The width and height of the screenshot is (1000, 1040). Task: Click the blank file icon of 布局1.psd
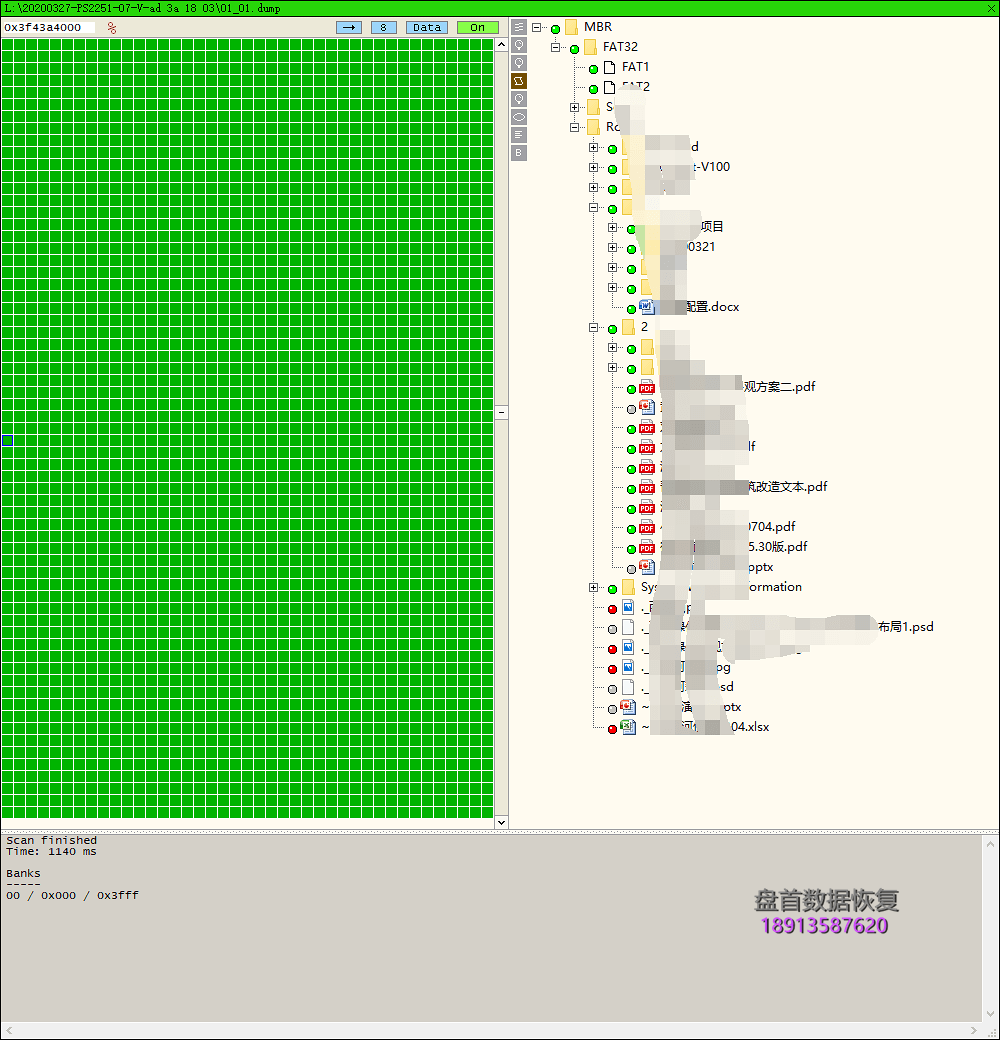pyautogui.click(x=628, y=627)
